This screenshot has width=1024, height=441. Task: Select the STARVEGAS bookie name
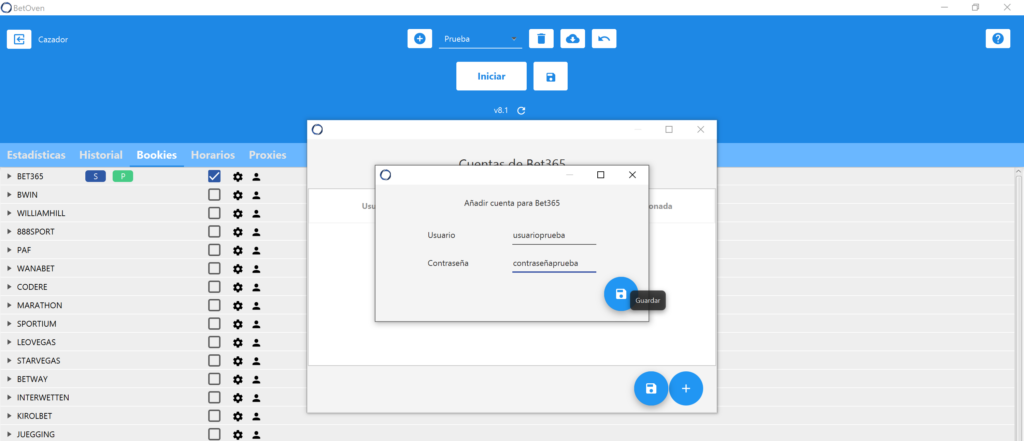tap(40, 361)
